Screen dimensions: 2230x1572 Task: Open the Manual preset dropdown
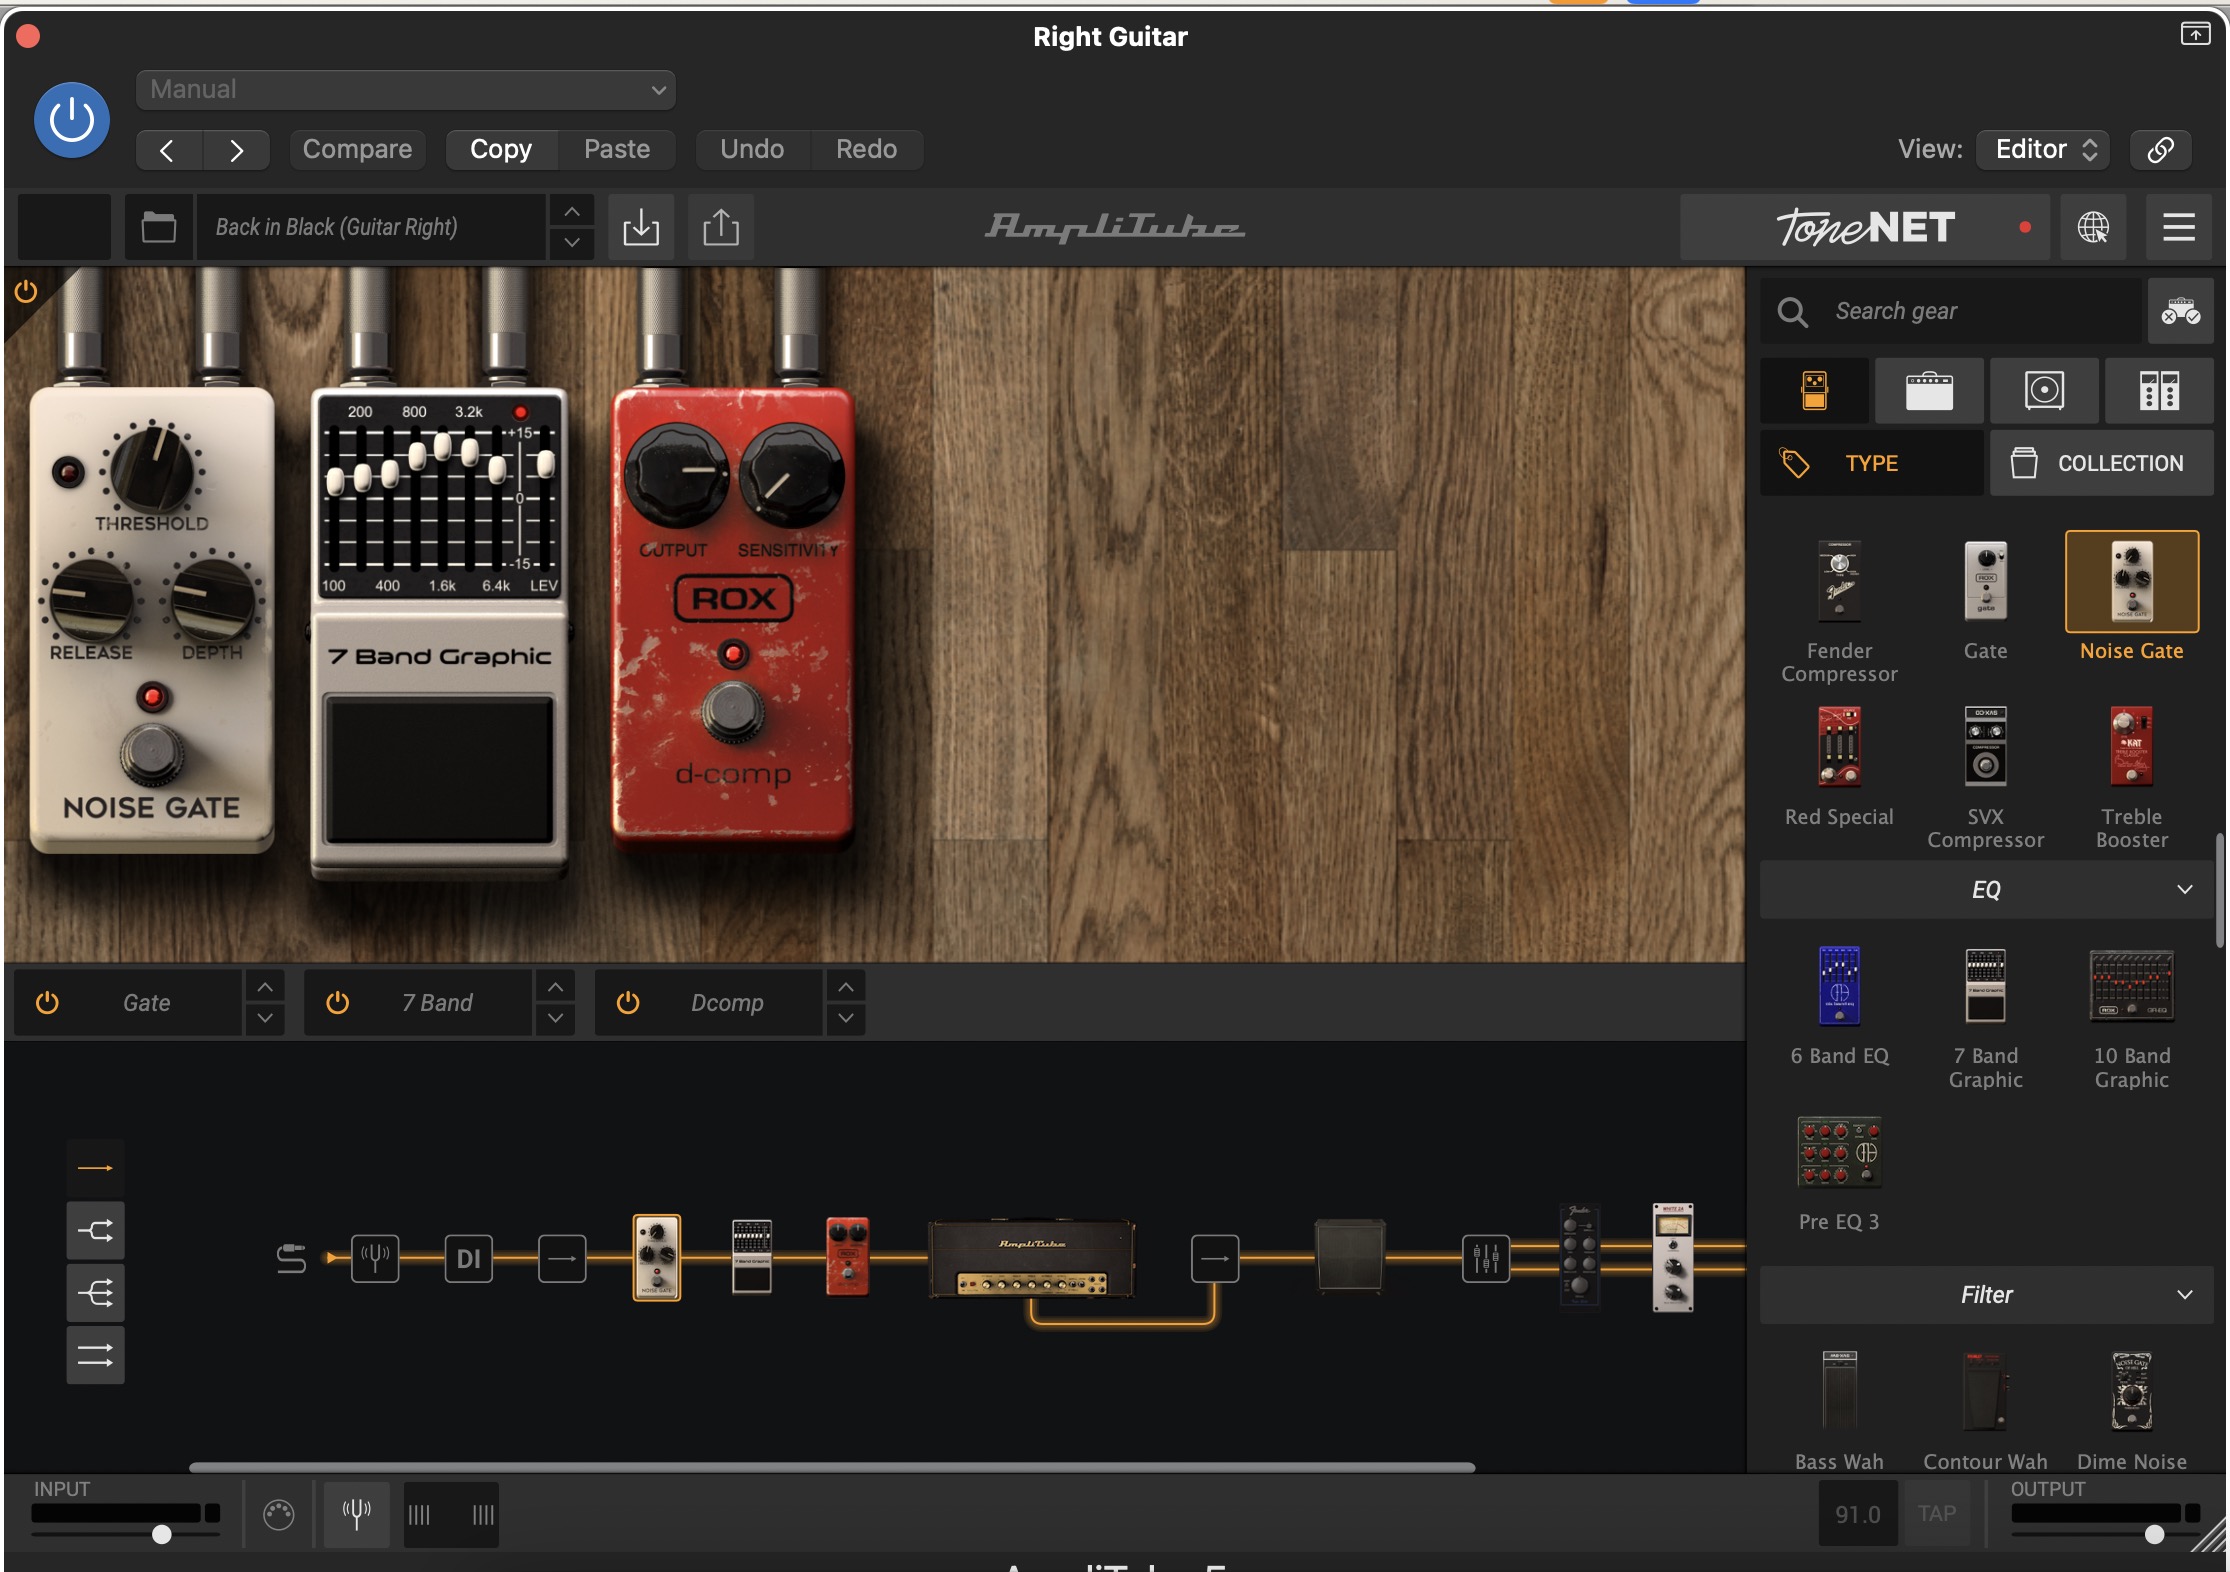[x=405, y=89]
